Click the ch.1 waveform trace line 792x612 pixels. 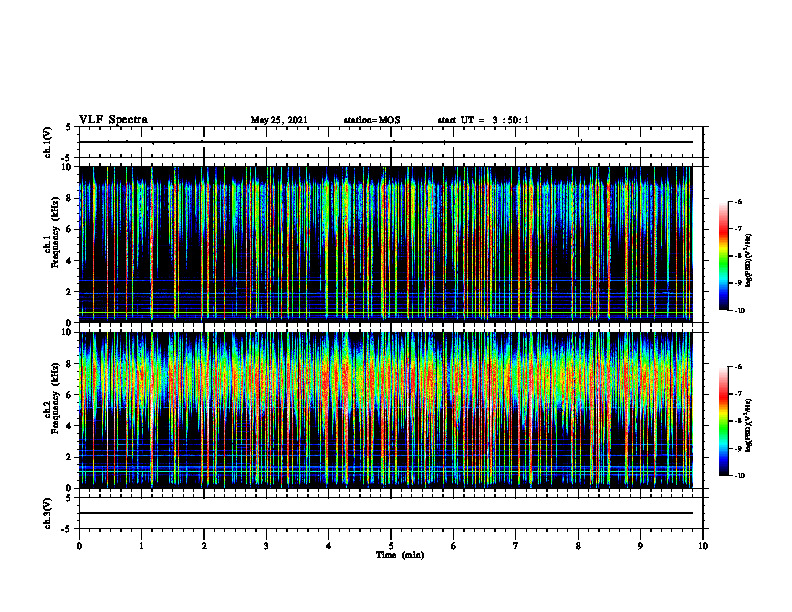(386, 142)
